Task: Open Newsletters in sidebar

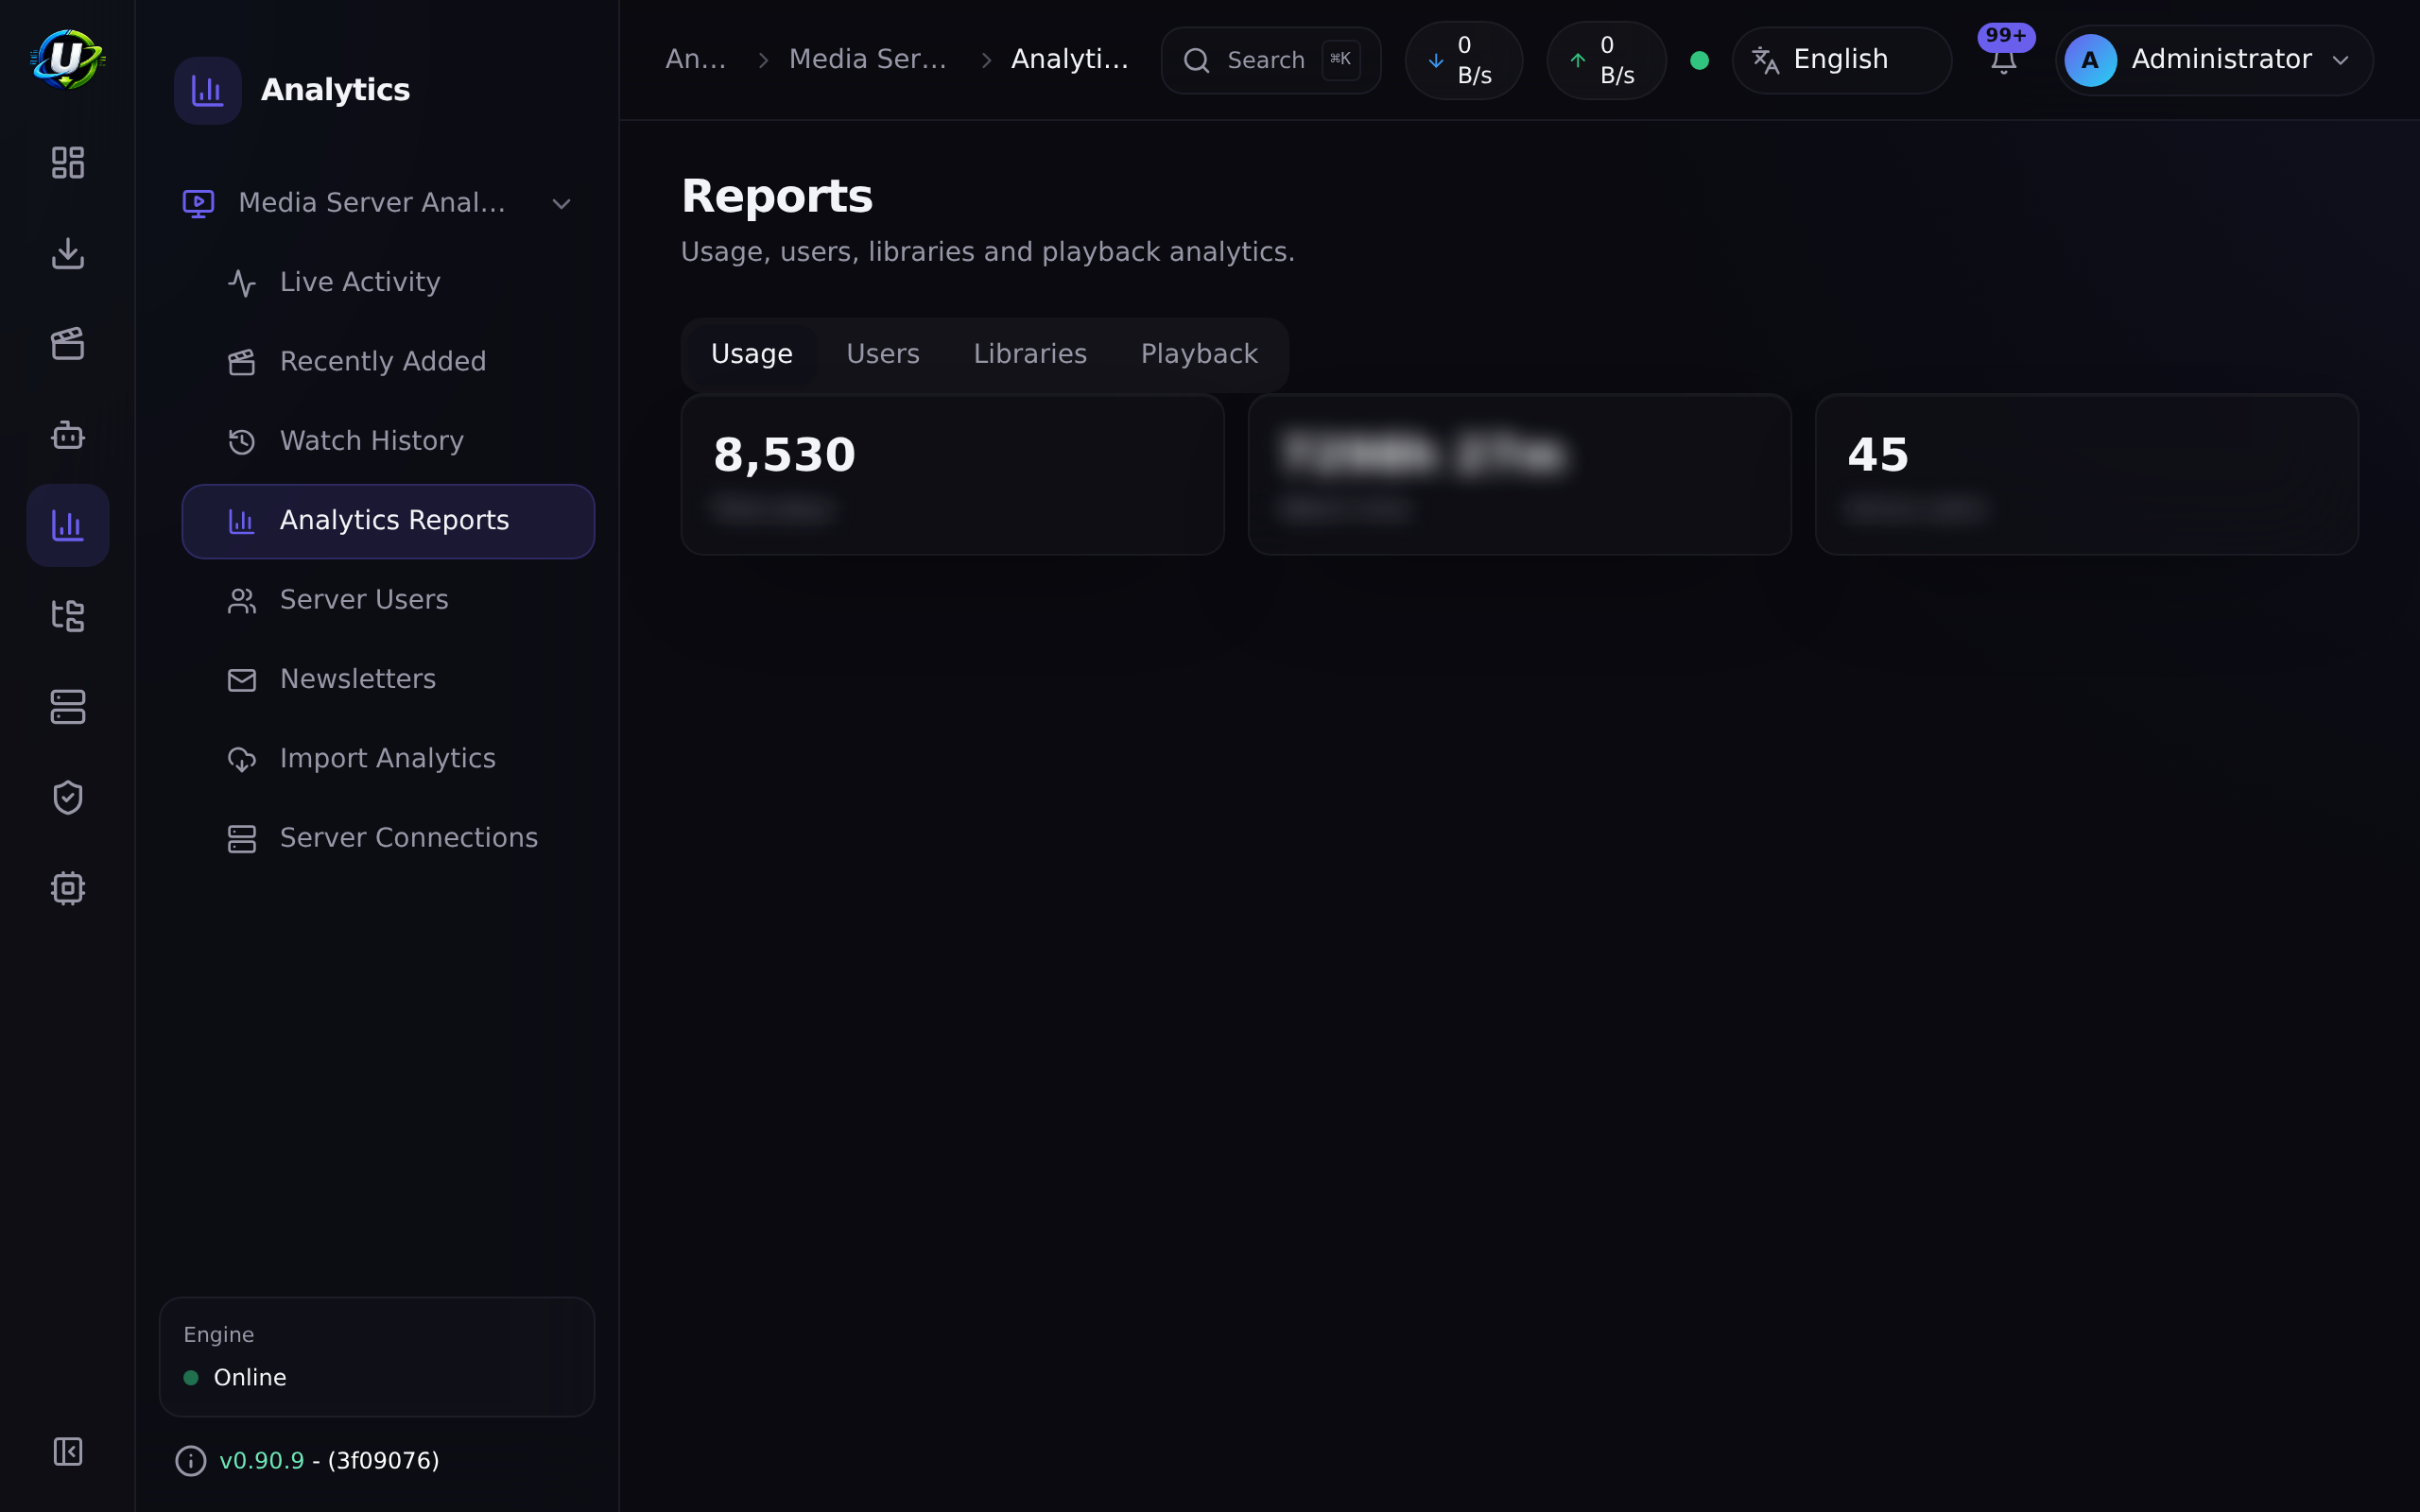Action: click(x=388, y=680)
